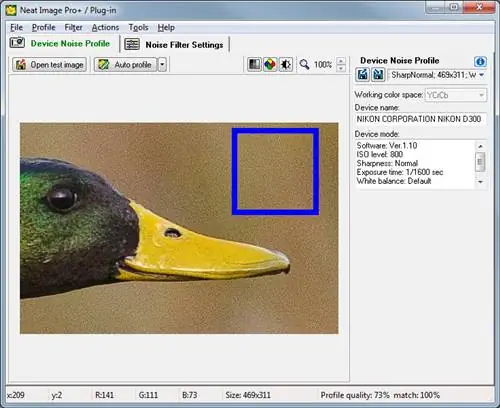Click the Device mode scrollbar down arrow
This screenshot has height=408, width=500.
(480, 182)
